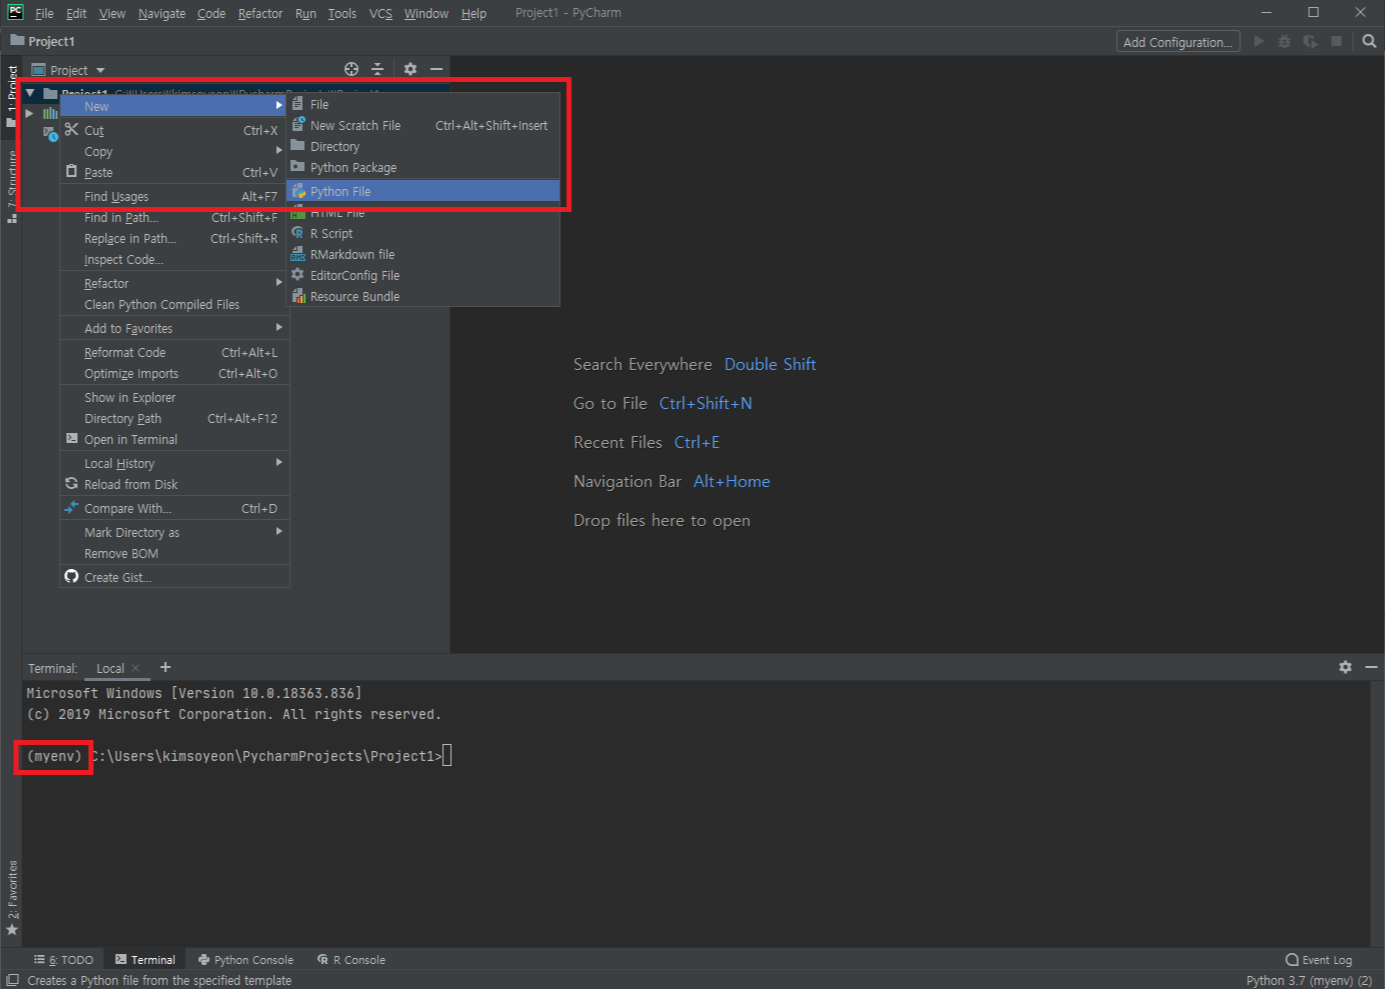Viewport: 1385px width, 989px height.
Task: Click the Search Everywhere magnifier icon
Action: click(x=1369, y=41)
